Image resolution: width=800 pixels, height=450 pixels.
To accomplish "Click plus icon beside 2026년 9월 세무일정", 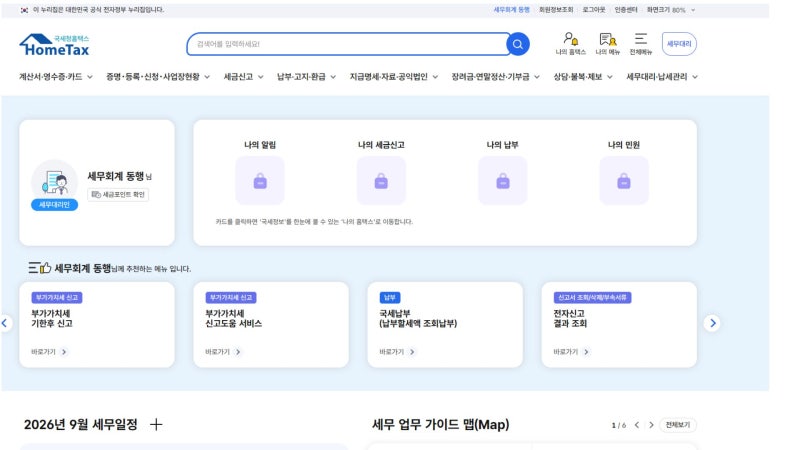I will click(156, 424).
